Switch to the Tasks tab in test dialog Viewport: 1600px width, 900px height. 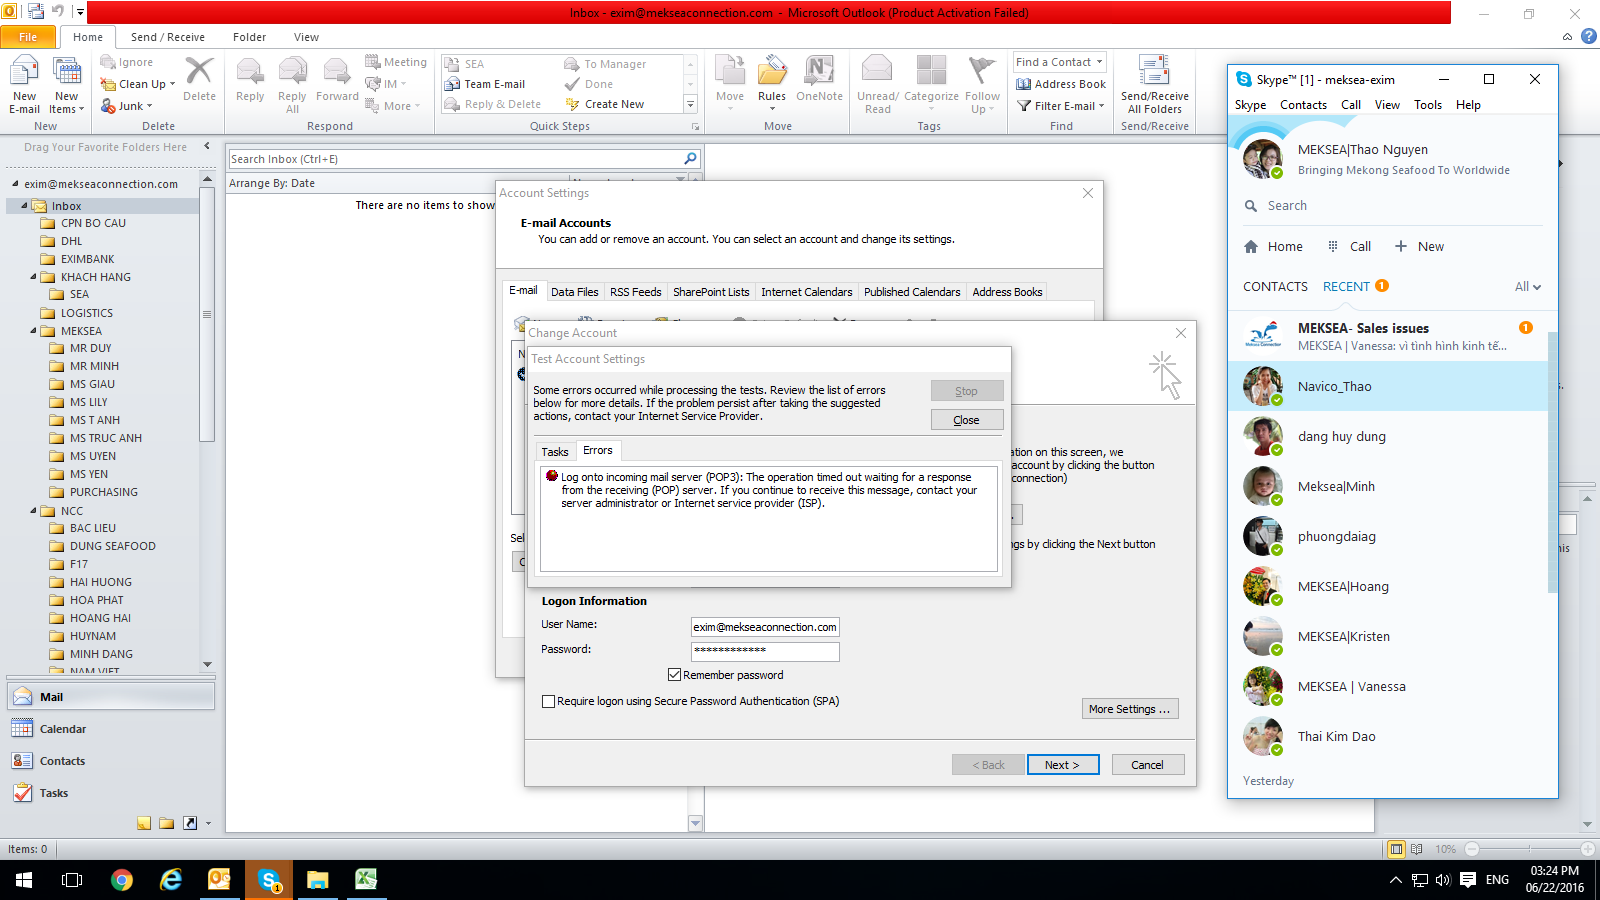[555, 452]
